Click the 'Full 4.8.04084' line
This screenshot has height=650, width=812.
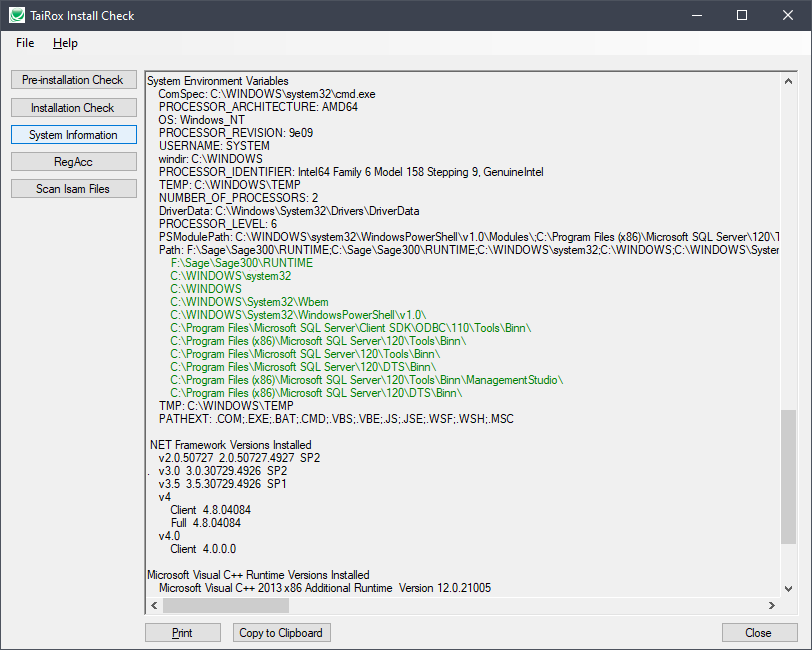click(206, 523)
